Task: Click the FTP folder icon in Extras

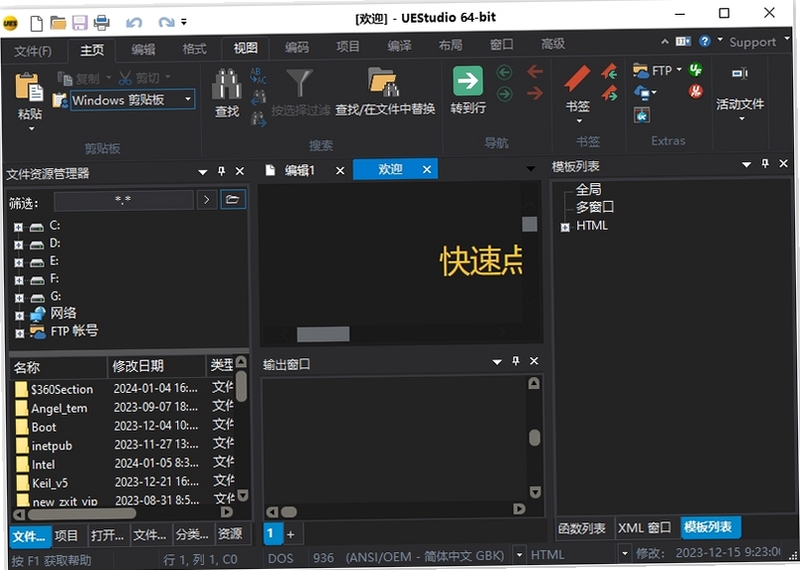Action: (x=641, y=70)
